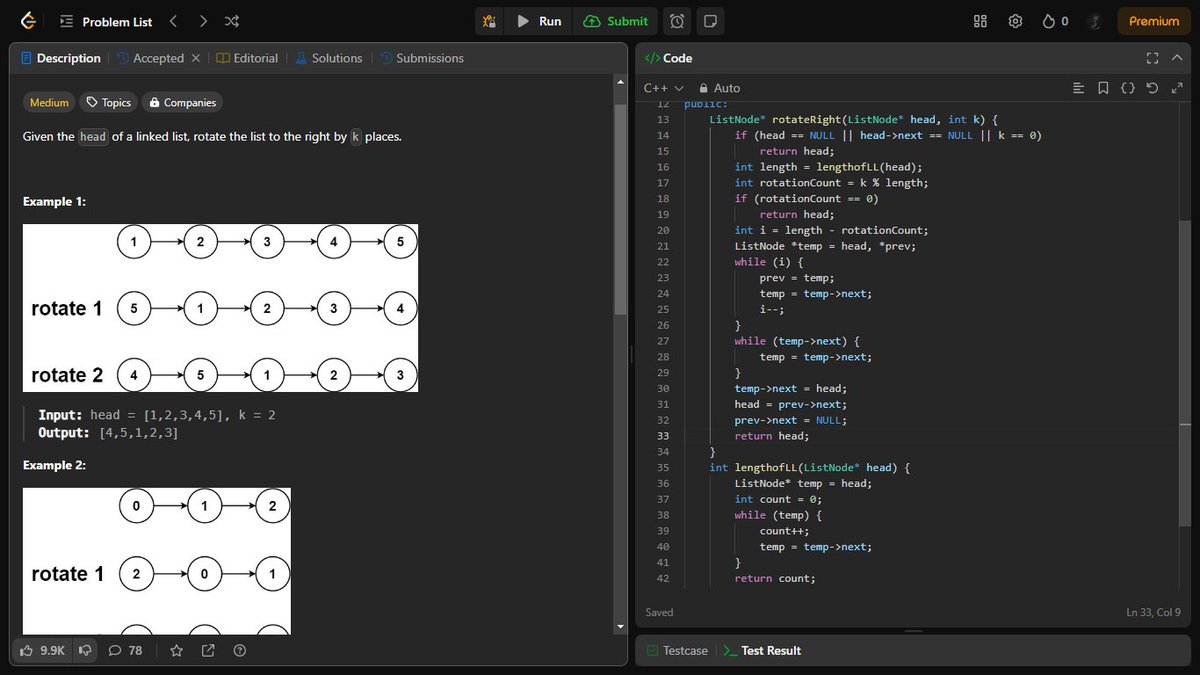Screen dimensions: 1200x675
Task: Switch to the Submissions tab
Action: (x=421, y=58)
